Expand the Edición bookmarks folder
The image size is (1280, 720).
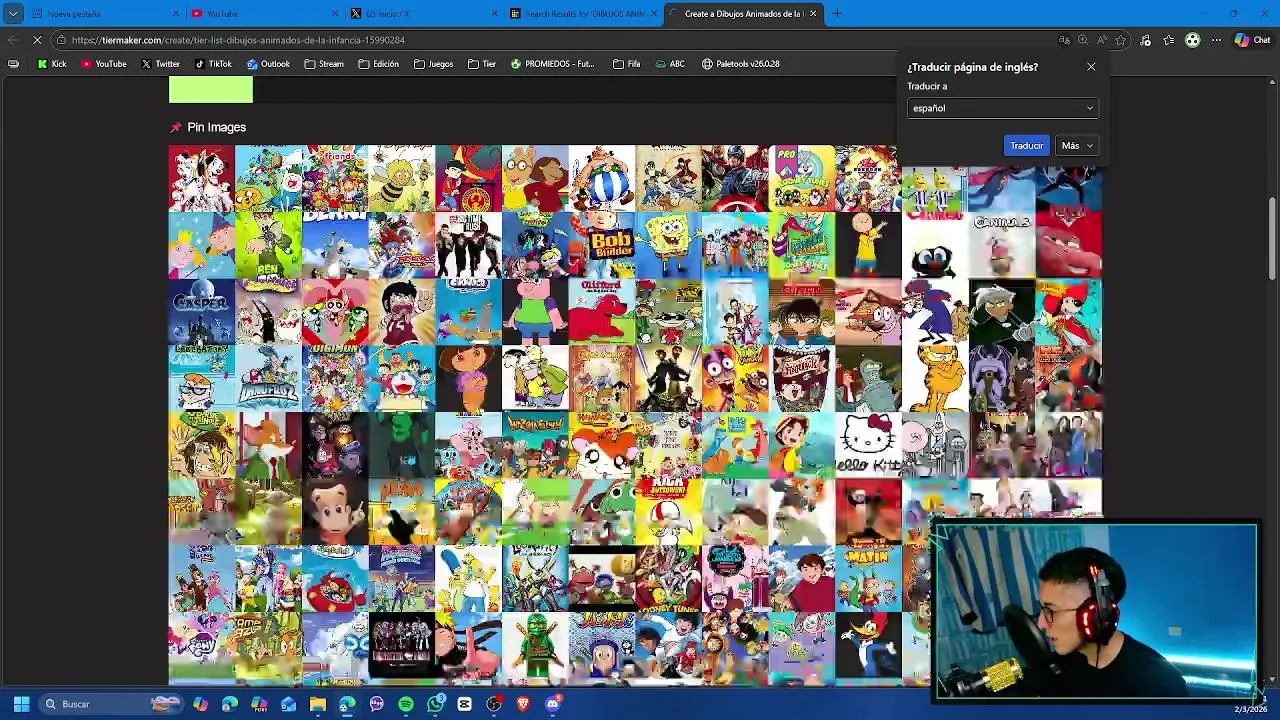(x=378, y=64)
